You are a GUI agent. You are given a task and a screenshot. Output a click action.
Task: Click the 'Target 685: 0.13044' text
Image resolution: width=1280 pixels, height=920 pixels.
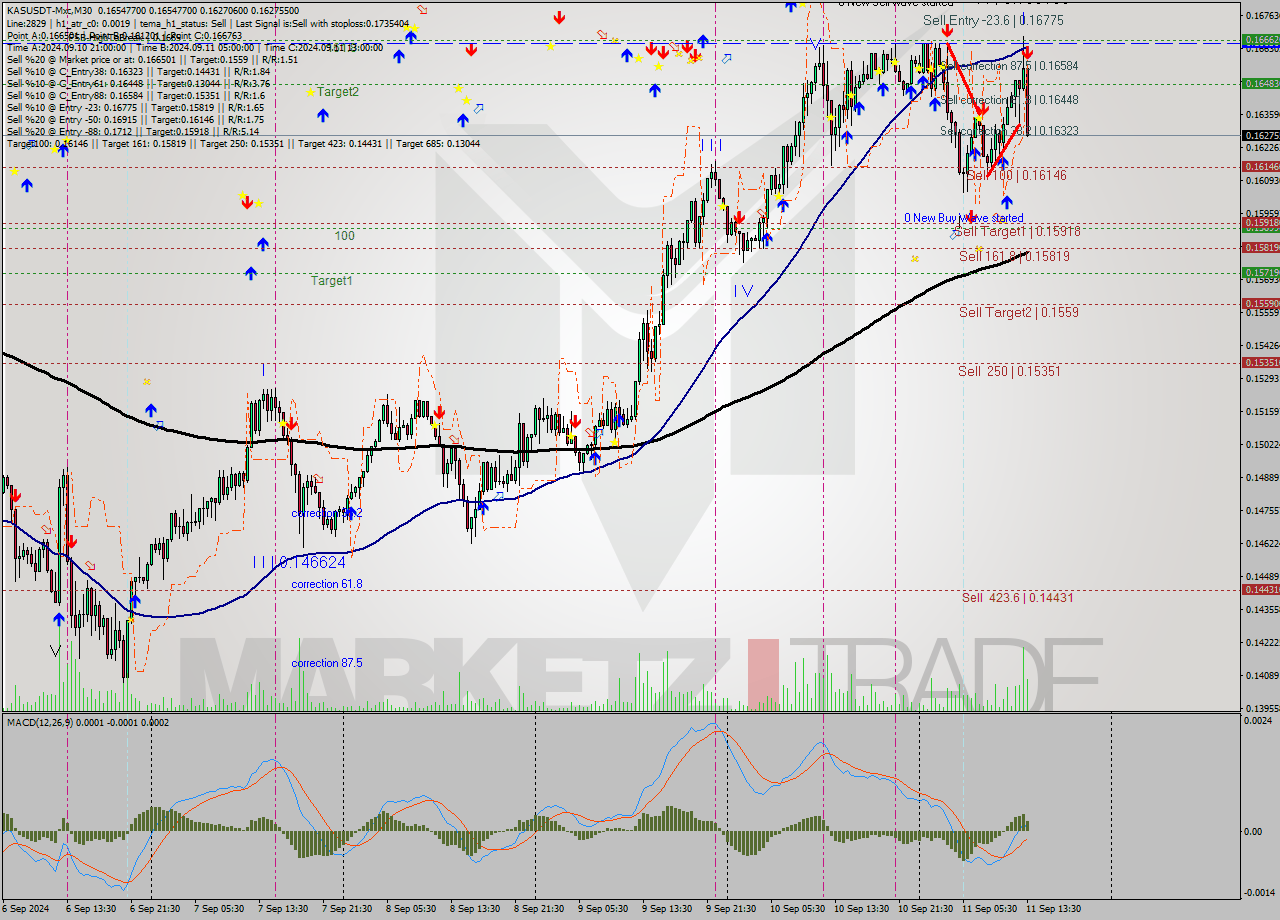(x=438, y=144)
